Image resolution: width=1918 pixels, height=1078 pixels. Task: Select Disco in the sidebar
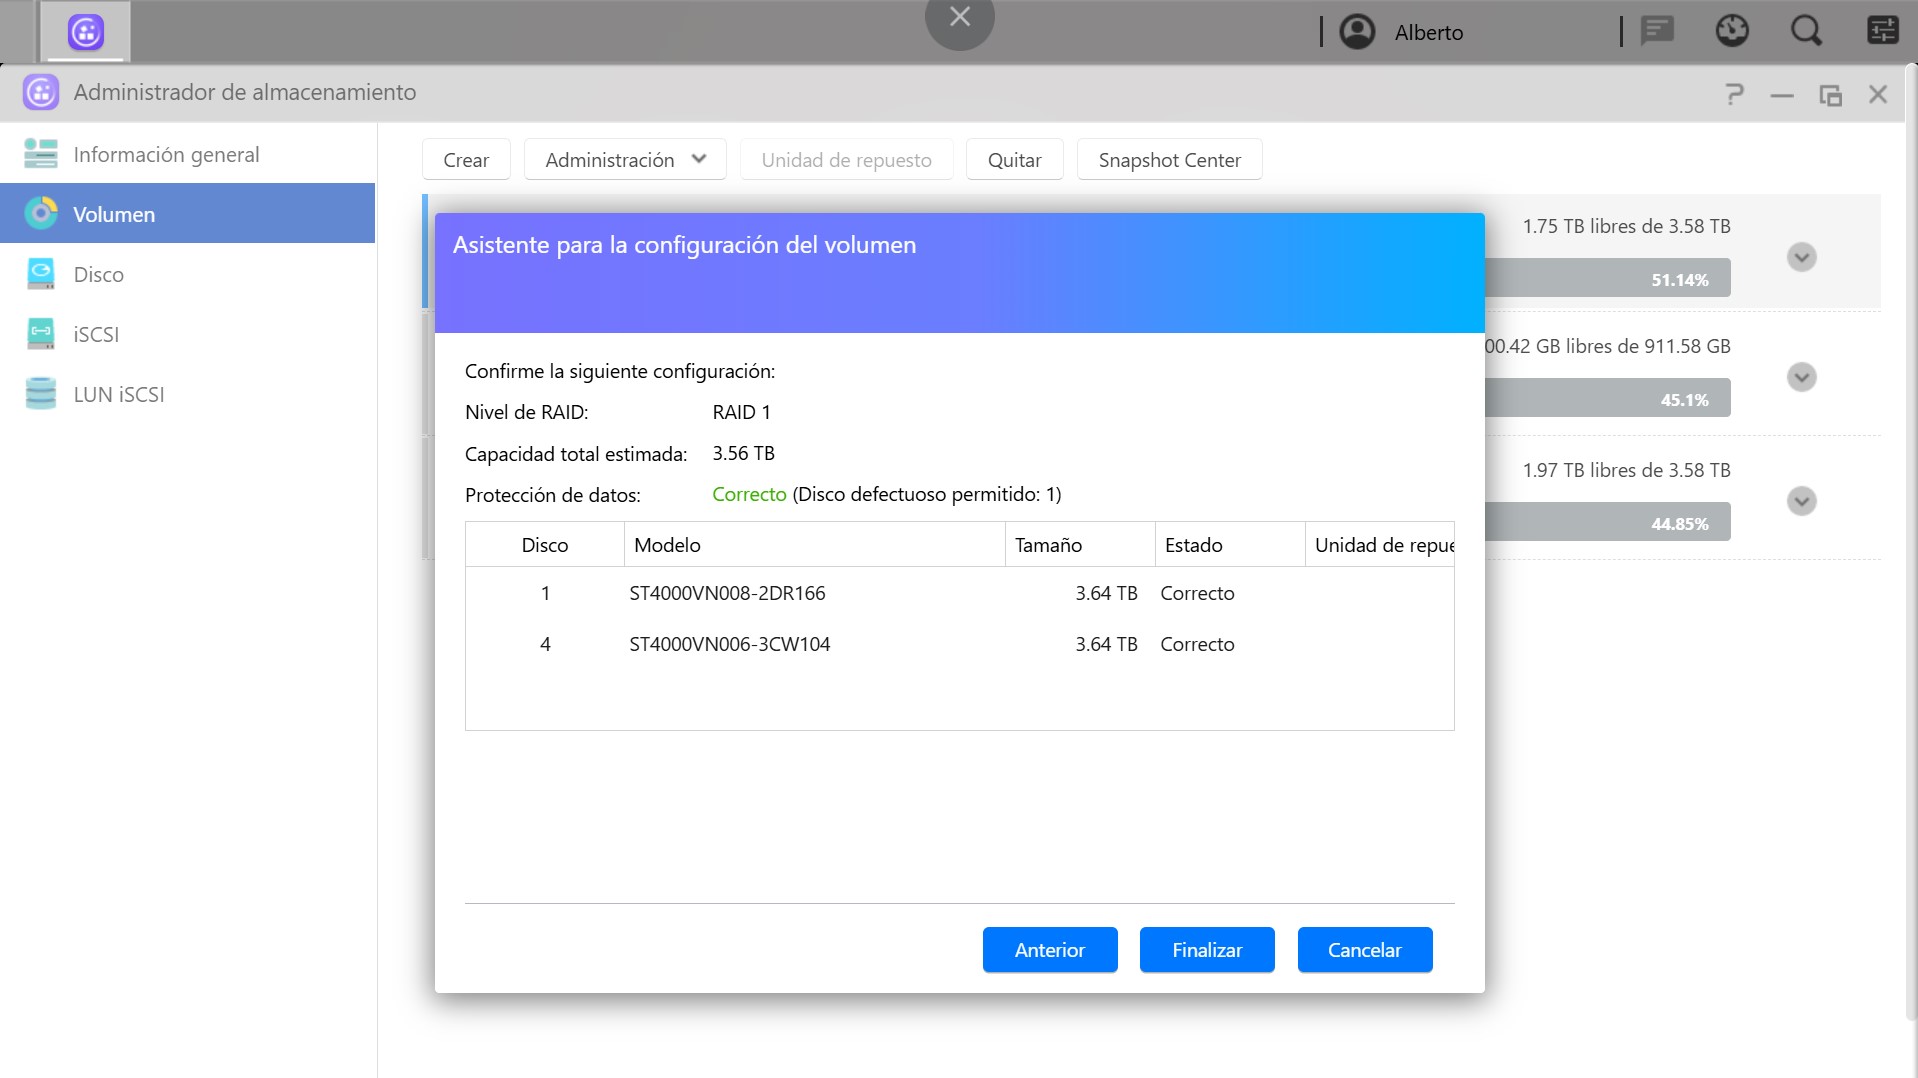click(x=98, y=274)
